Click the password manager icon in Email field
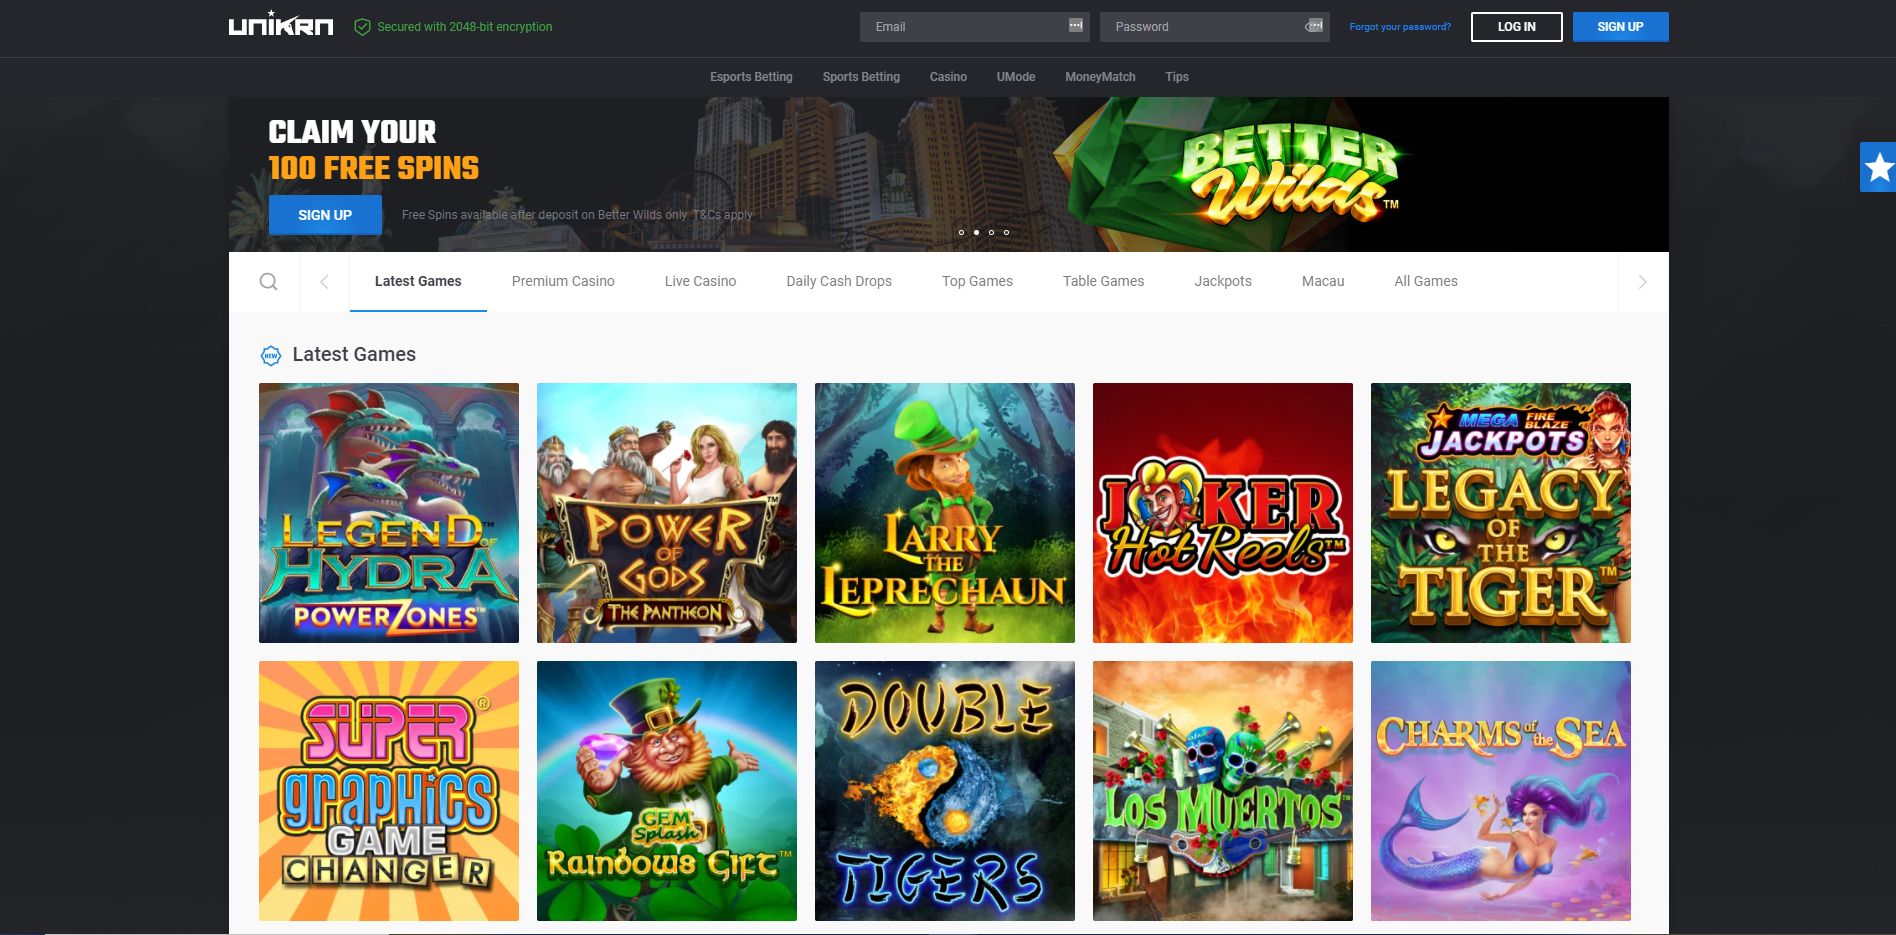Image resolution: width=1896 pixels, height=935 pixels. (1075, 25)
